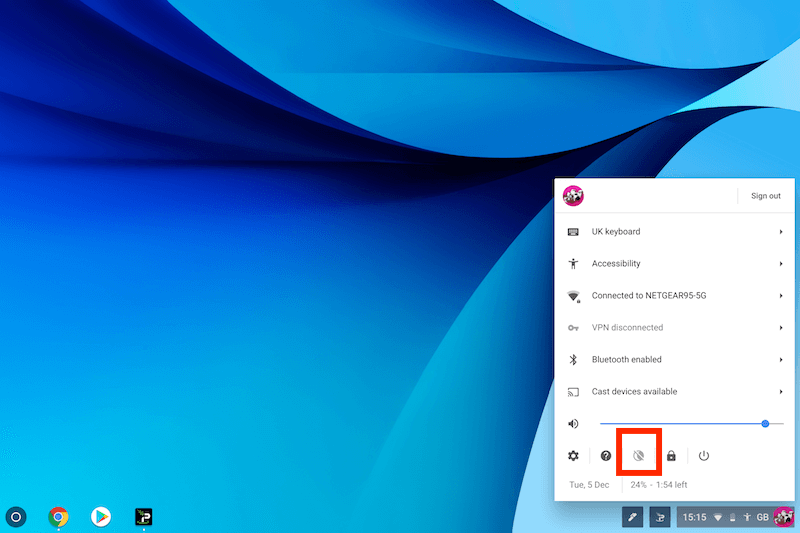Click the volume slider handle
800x533 pixels.
click(765, 423)
